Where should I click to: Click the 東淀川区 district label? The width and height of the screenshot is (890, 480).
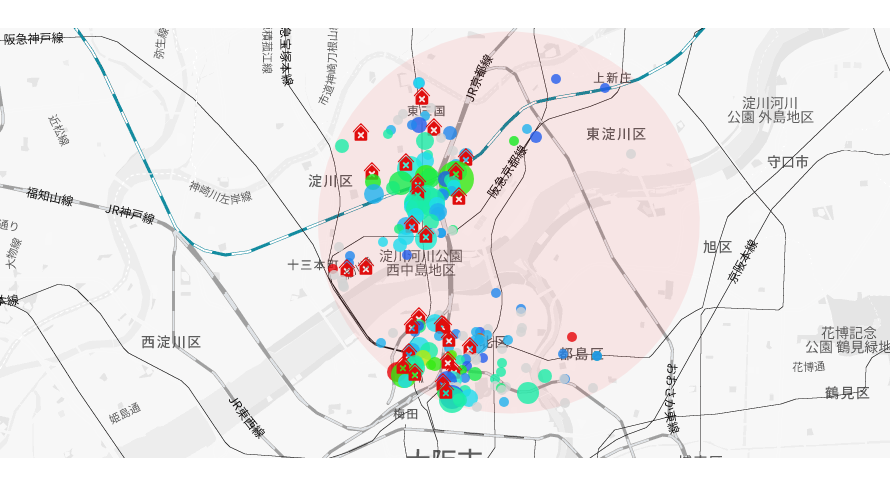point(616,134)
